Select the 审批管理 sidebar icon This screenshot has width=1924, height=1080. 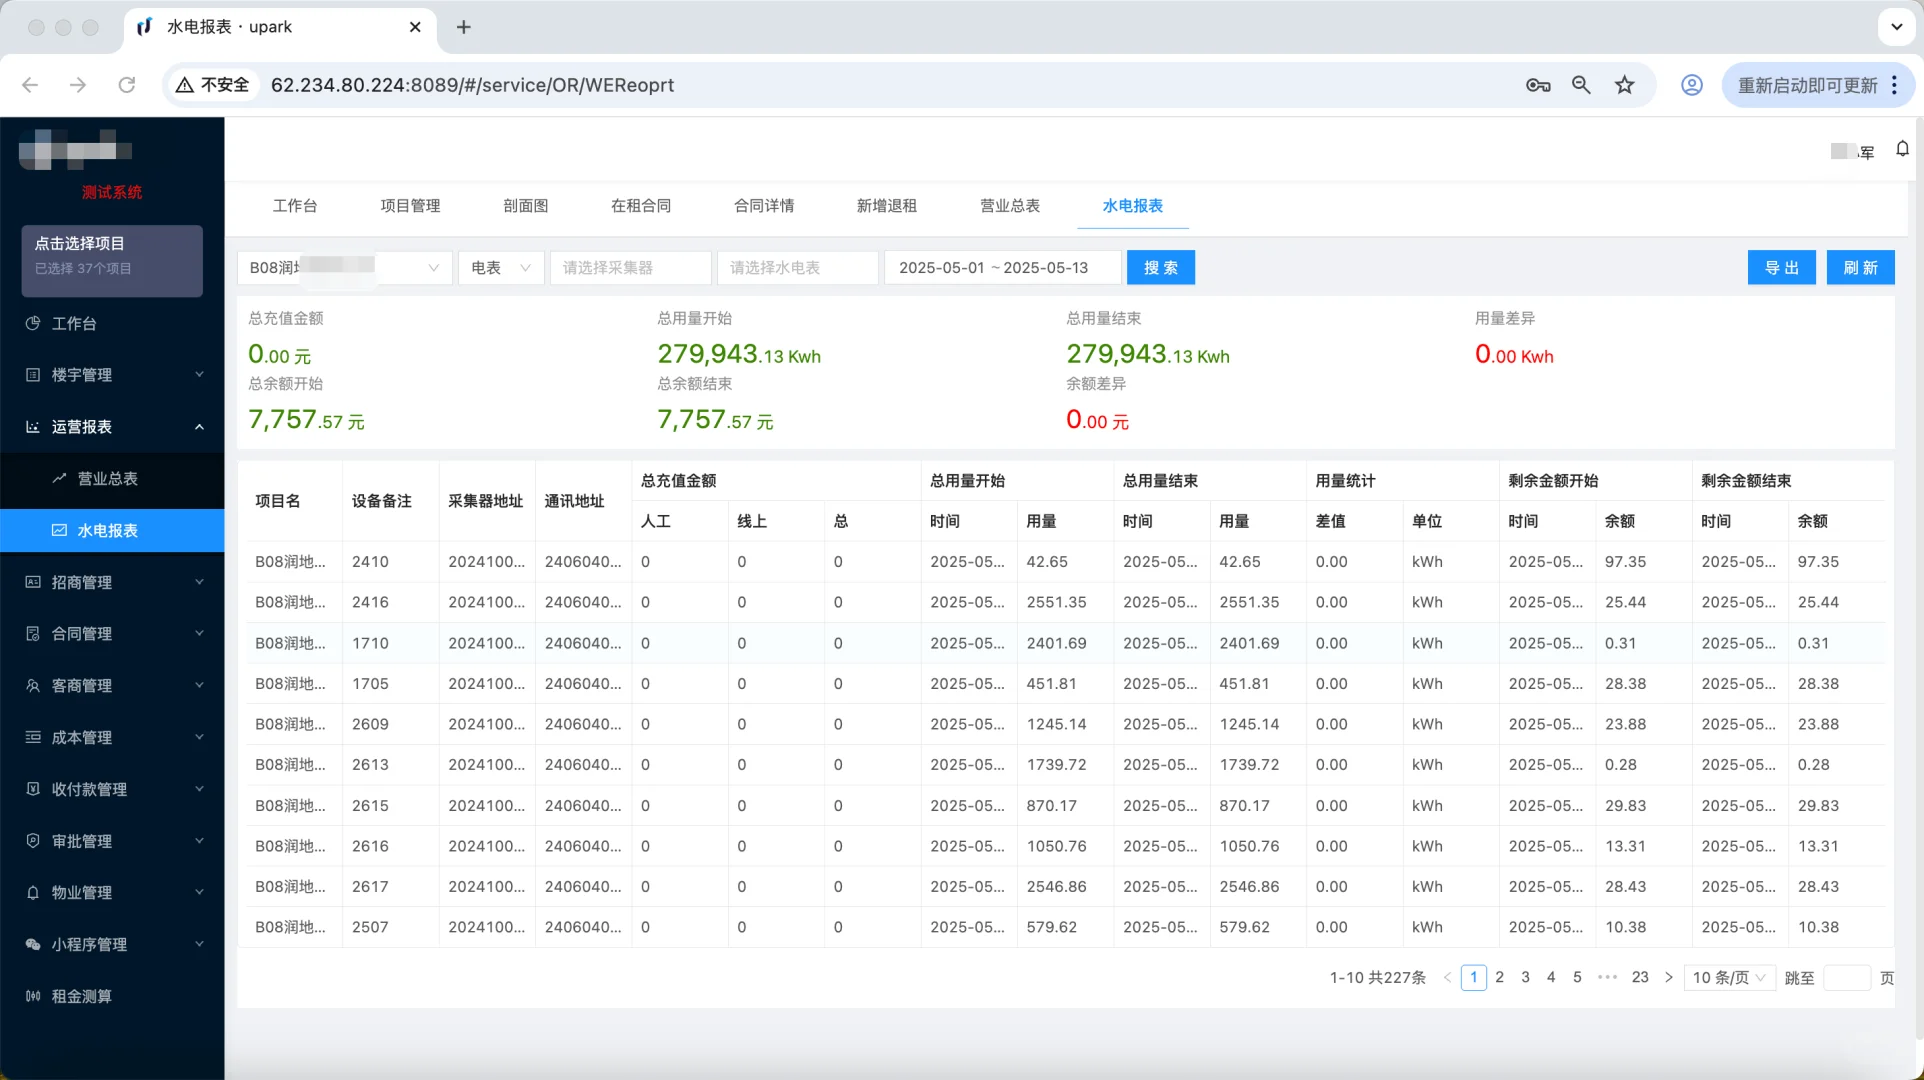coord(80,841)
